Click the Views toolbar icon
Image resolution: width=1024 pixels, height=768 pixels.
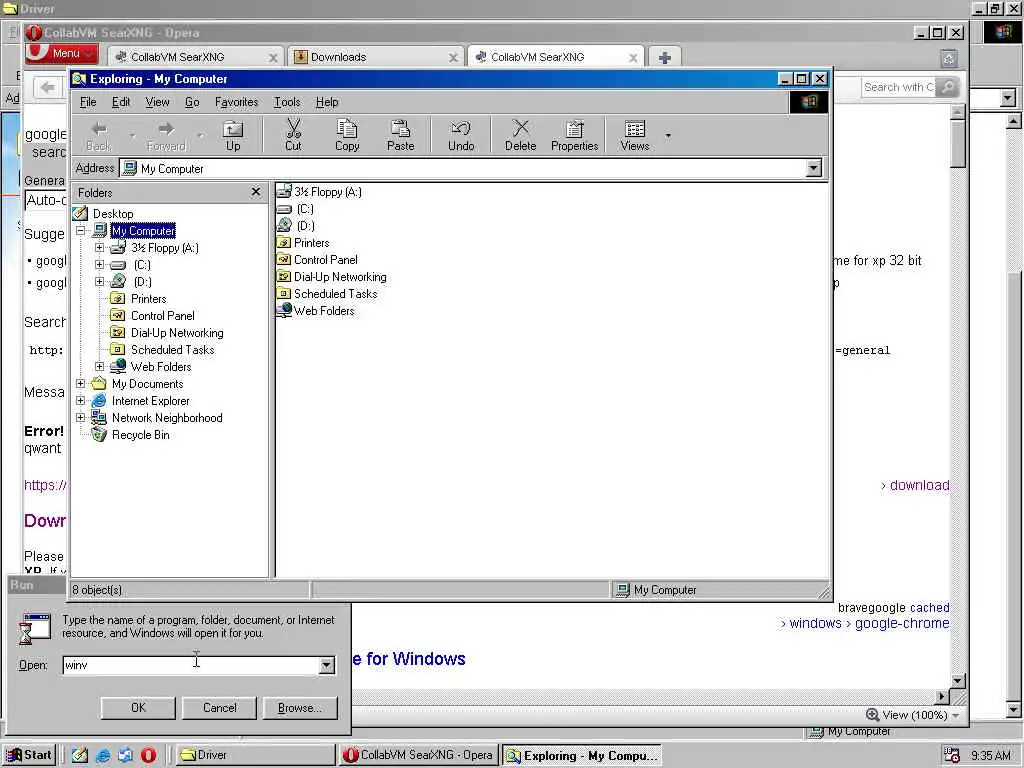[x=635, y=135]
